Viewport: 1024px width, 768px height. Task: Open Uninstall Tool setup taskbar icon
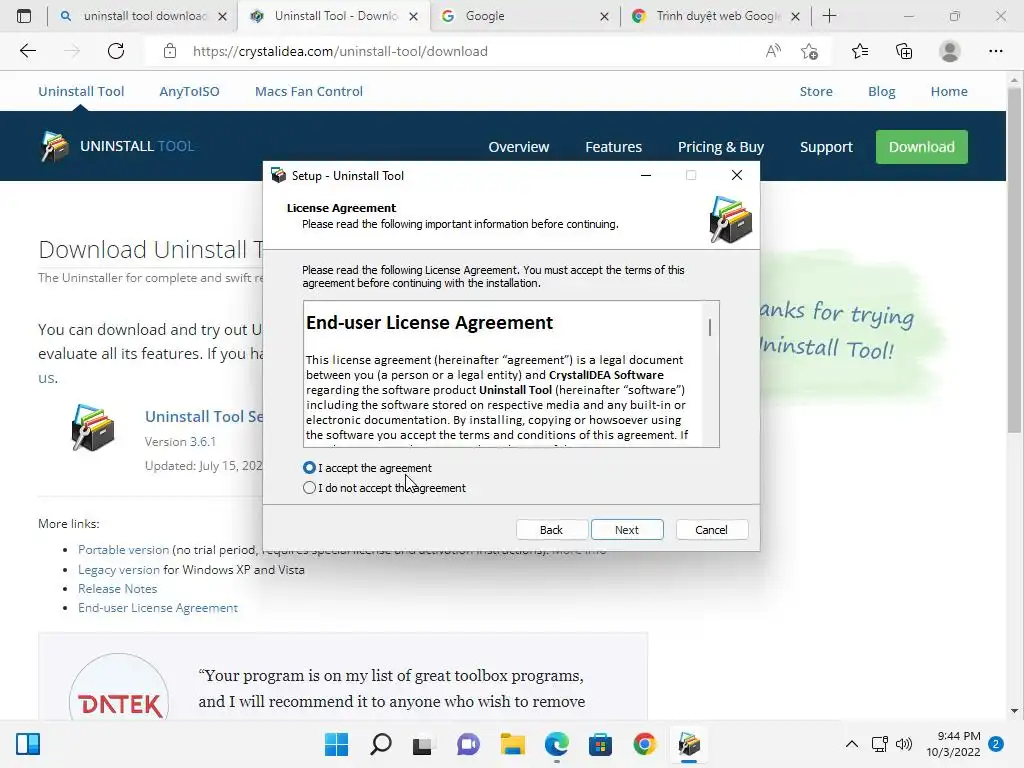click(x=689, y=744)
